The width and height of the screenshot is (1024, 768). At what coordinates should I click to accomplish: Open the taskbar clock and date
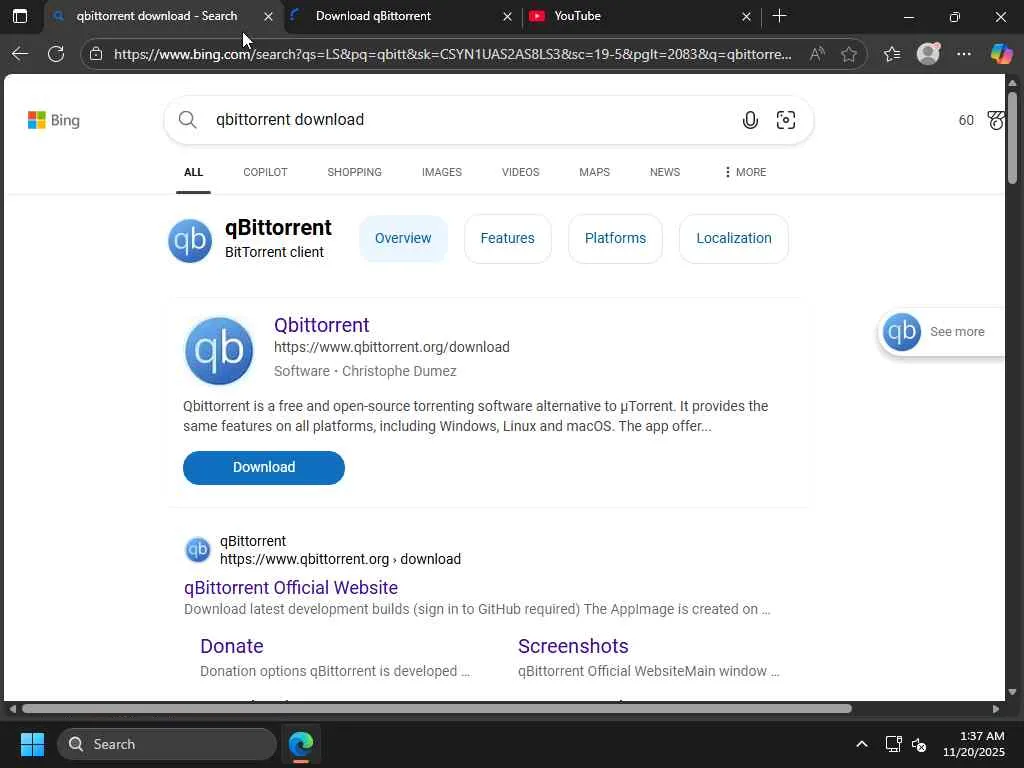click(974, 744)
